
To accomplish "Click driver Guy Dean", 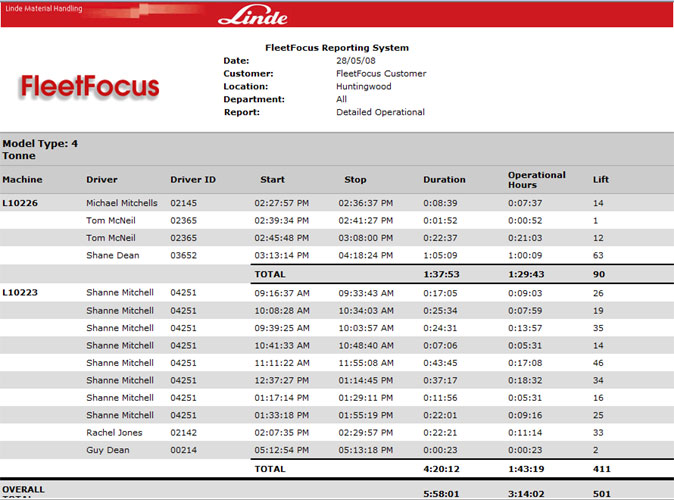I will [107, 450].
